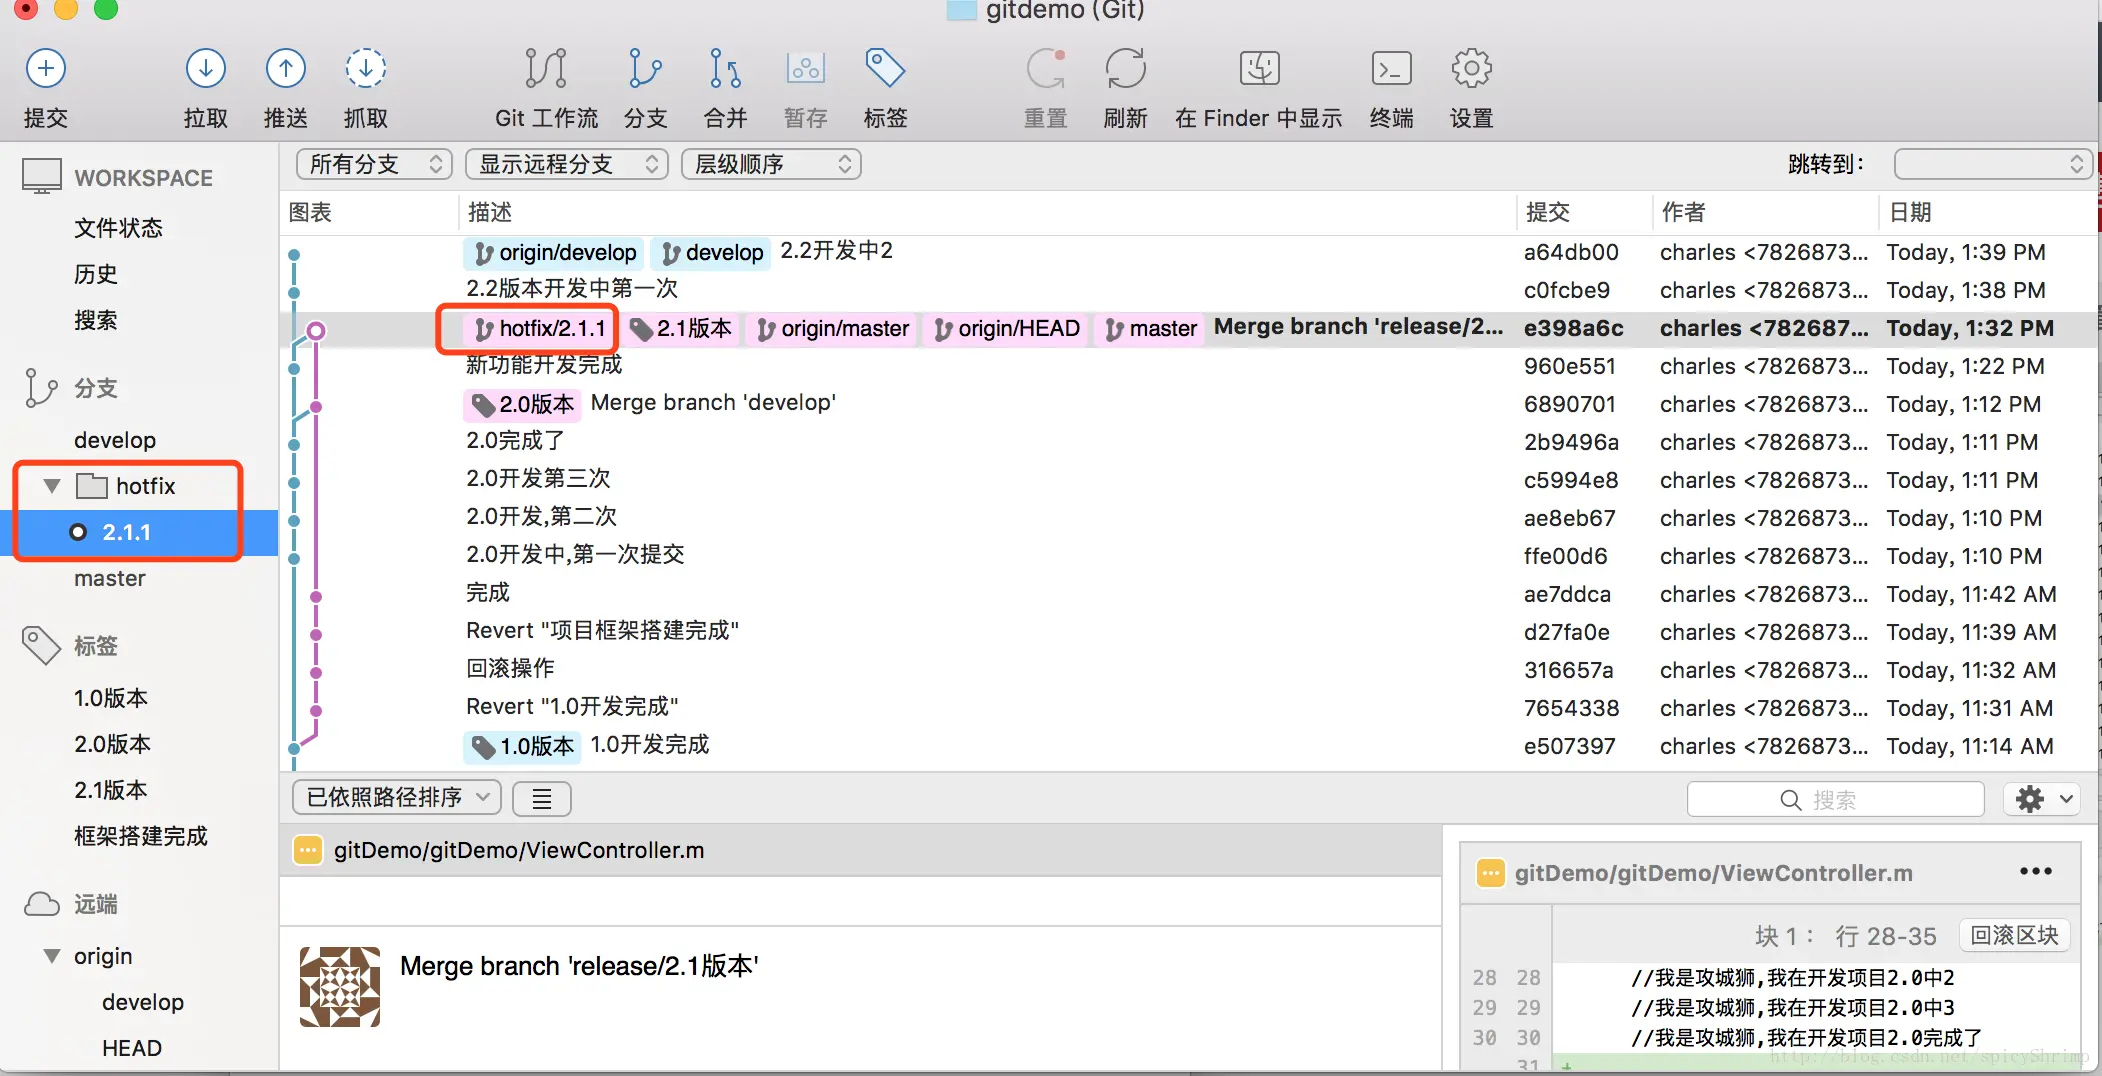Click the Reset (重置) toolbar icon
The width and height of the screenshot is (2102, 1076).
1046,69
